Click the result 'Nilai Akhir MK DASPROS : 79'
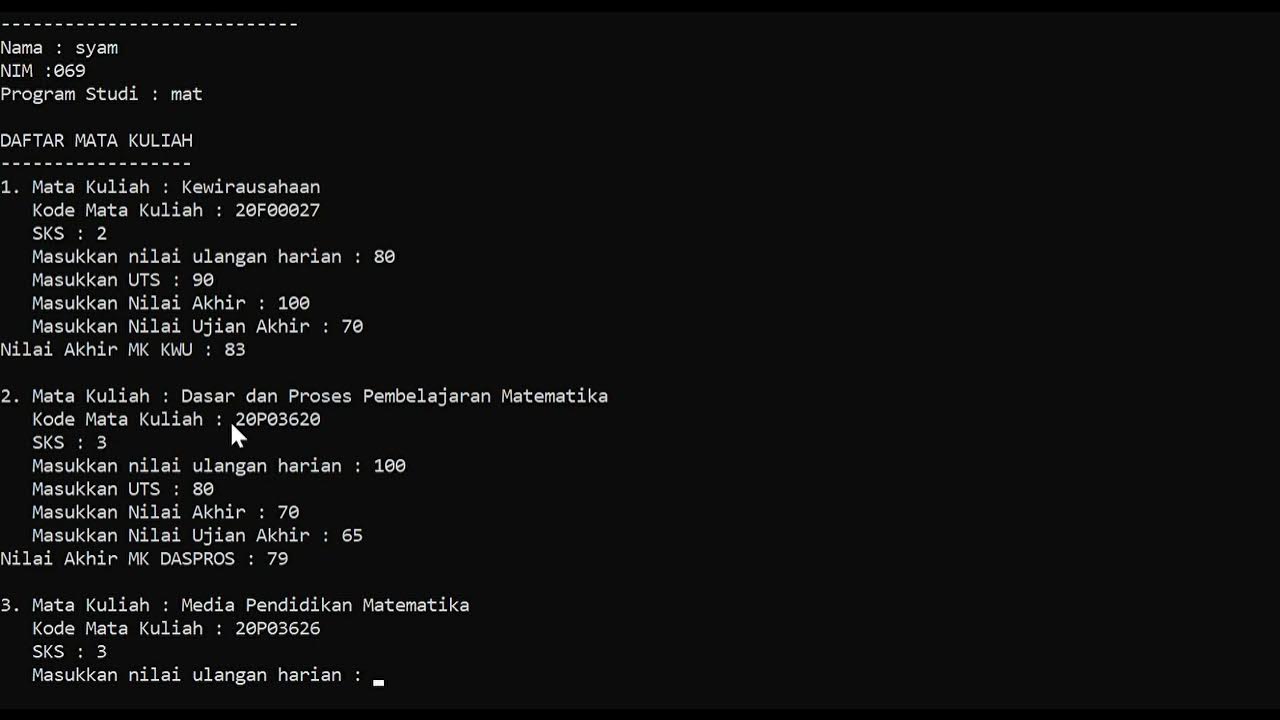The image size is (1280, 720). pyautogui.click(x=144, y=559)
